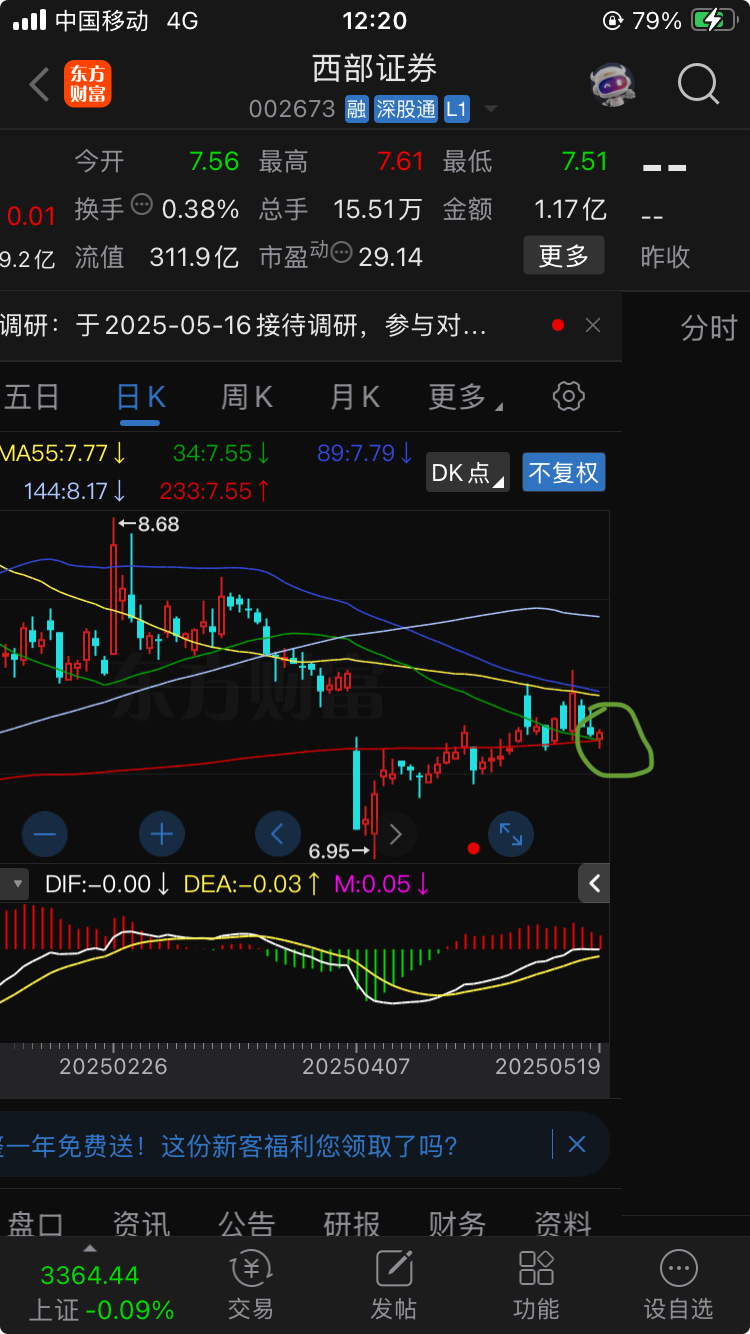The image size is (750, 1334).
Task: Tap the 西部证券 stock title
Action: coord(374,68)
